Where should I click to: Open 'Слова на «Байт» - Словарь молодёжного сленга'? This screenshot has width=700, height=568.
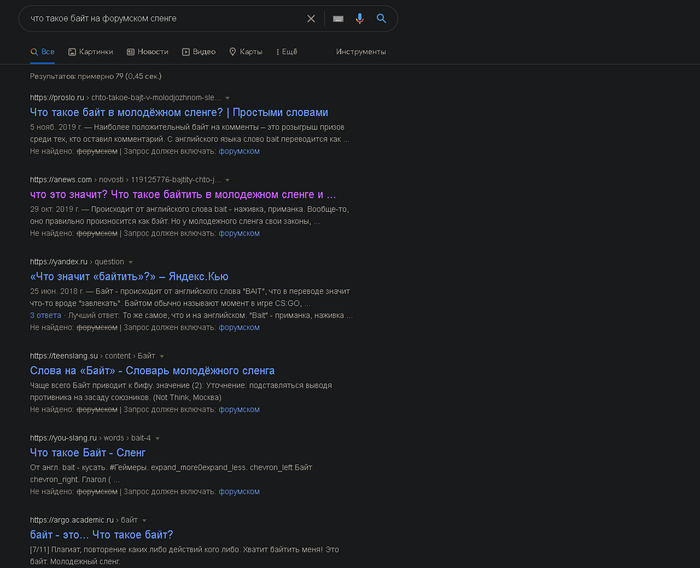tap(152, 371)
